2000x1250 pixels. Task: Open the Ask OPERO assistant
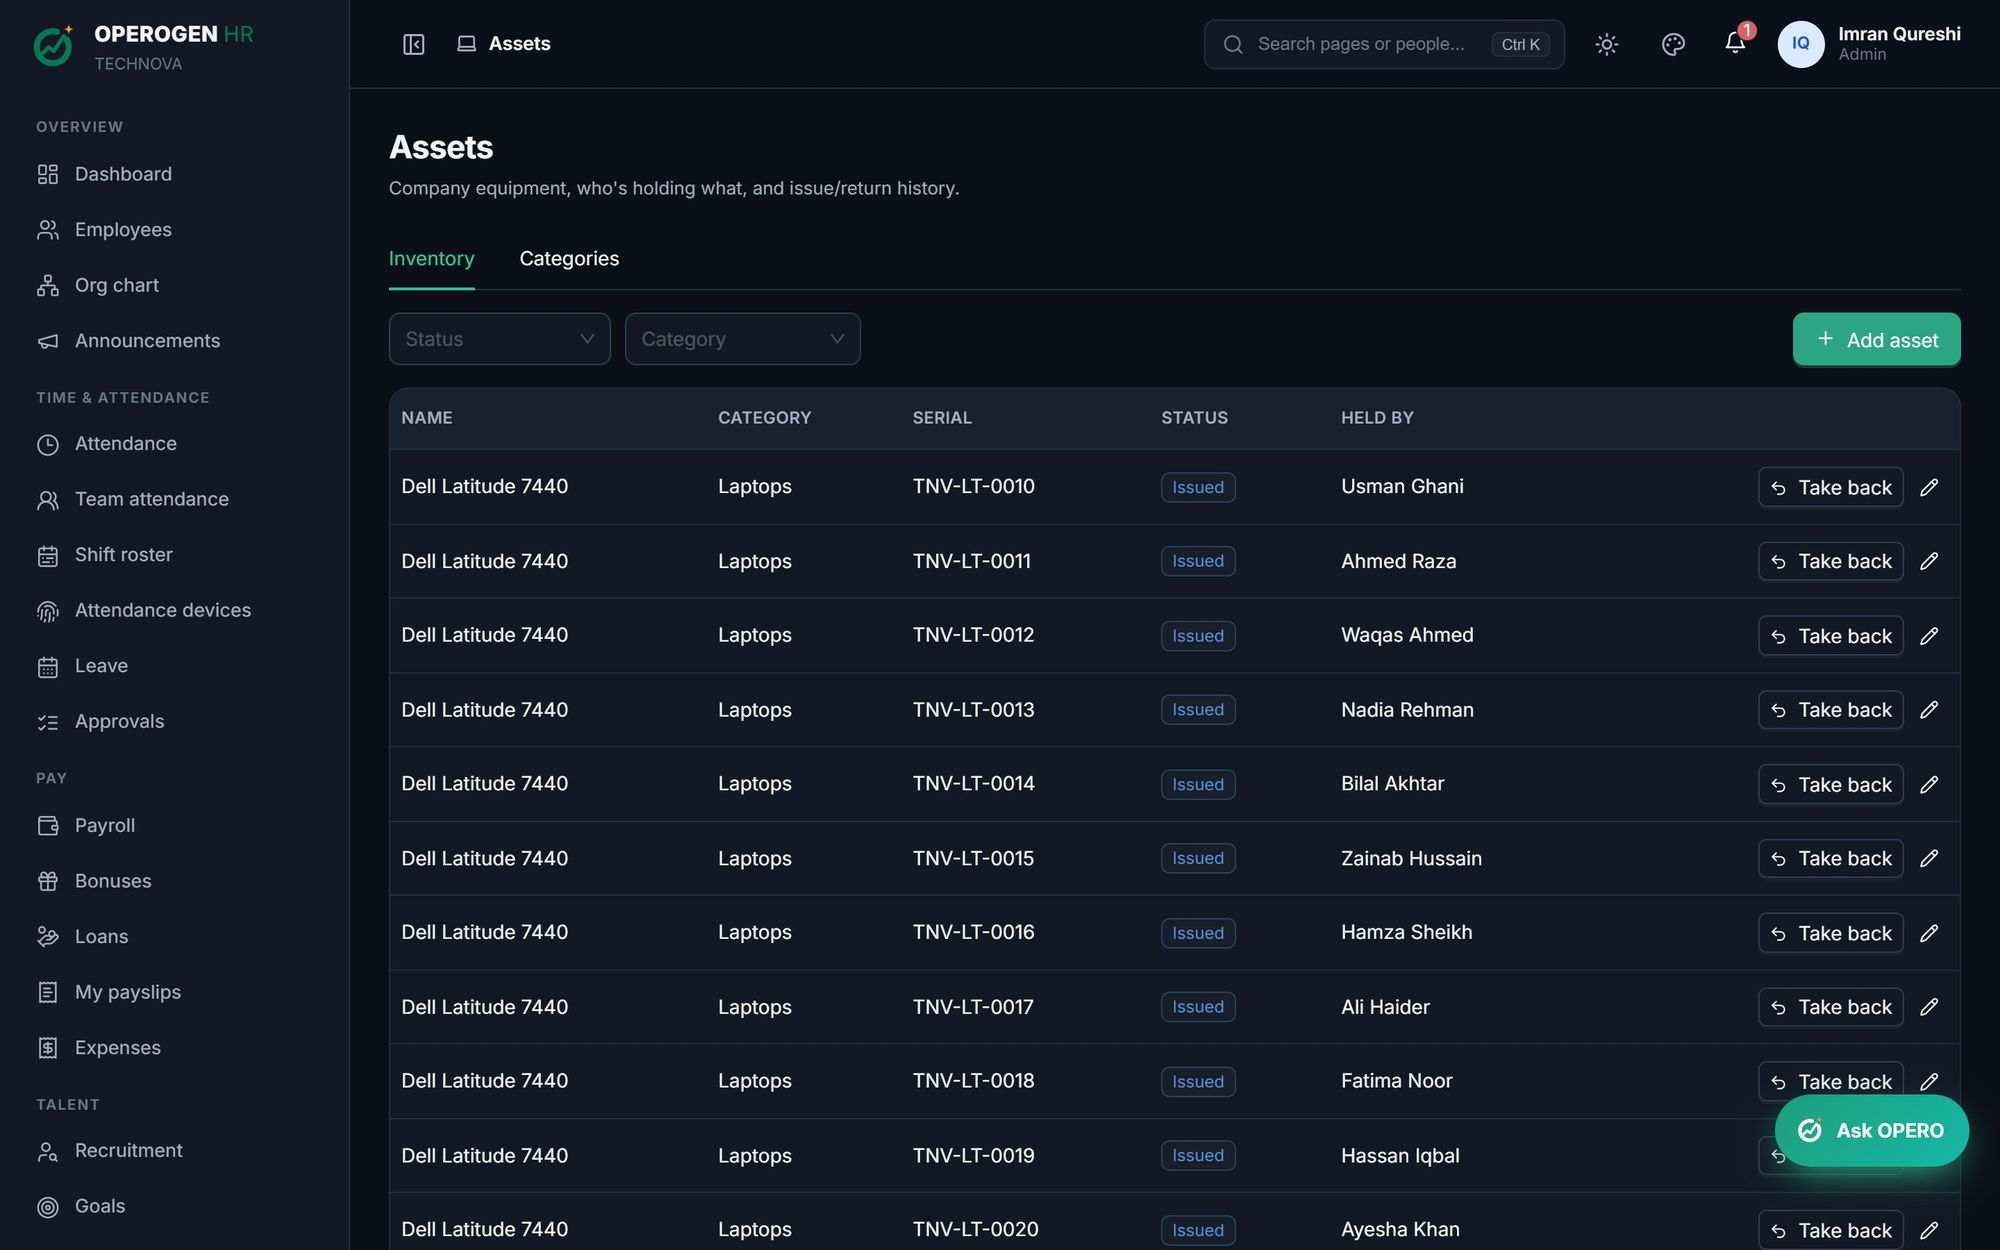pyautogui.click(x=1871, y=1130)
